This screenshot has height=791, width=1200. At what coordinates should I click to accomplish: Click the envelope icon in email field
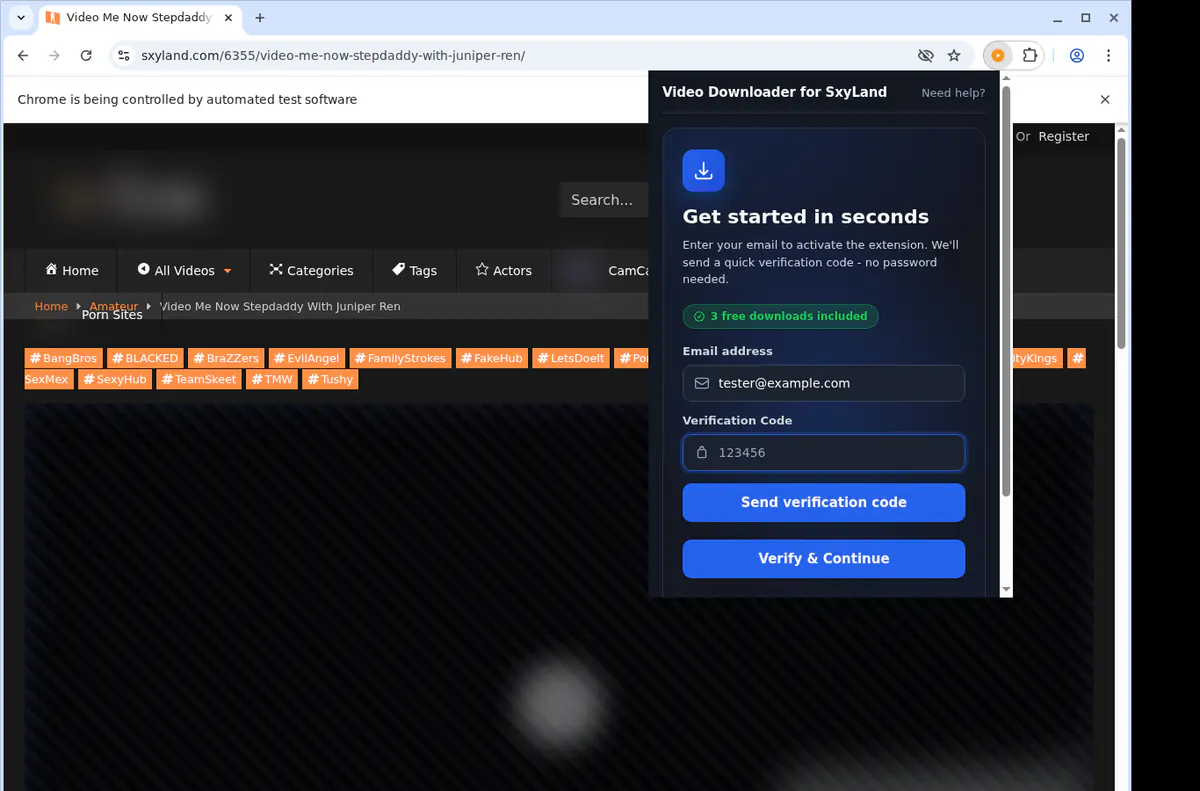(x=702, y=383)
